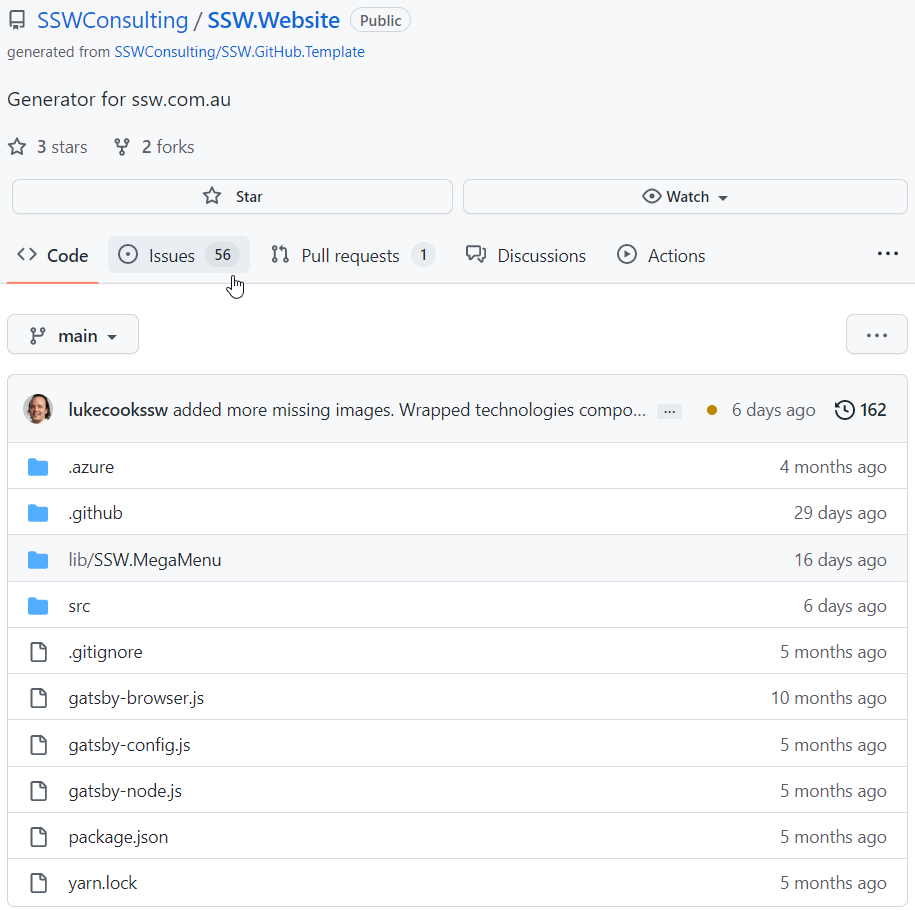
Task: Open the tab overflow three-dots menu
Action: 887,255
